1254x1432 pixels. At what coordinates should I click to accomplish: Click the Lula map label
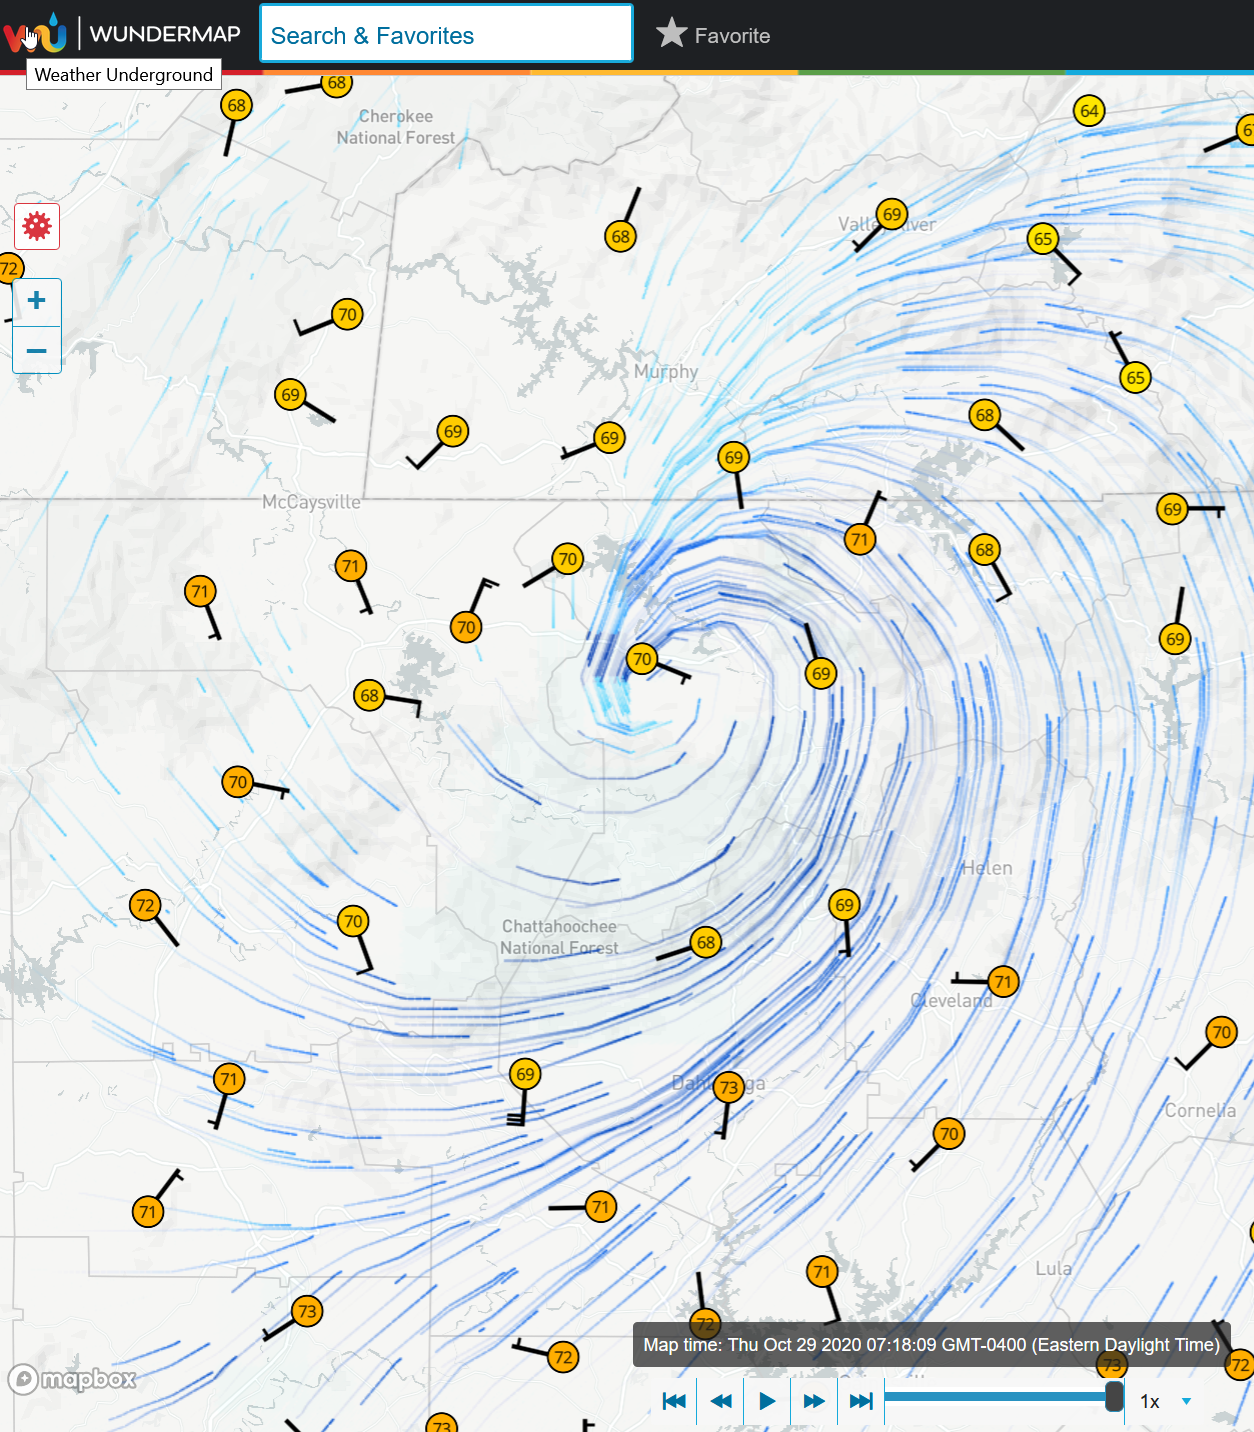(x=1054, y=1268)
